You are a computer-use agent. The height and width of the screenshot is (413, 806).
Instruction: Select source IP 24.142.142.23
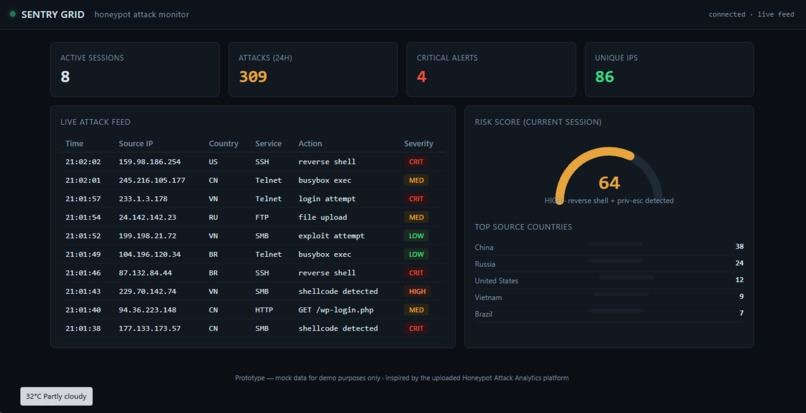pos(148,217)
